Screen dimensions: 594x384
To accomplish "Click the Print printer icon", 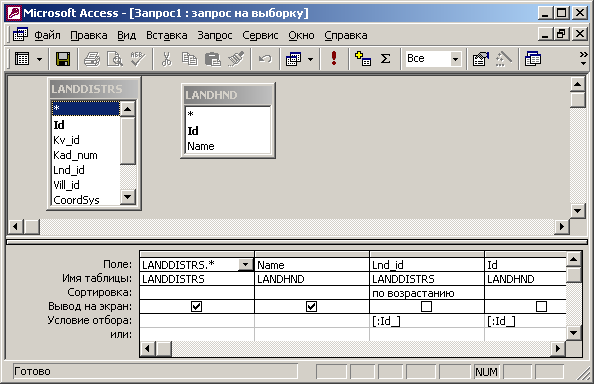I will [x=92, y=59].
